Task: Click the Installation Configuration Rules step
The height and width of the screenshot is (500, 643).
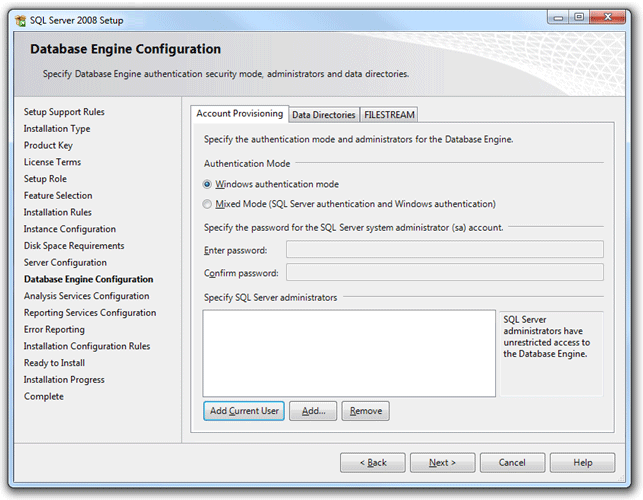Action: [87, 346]
